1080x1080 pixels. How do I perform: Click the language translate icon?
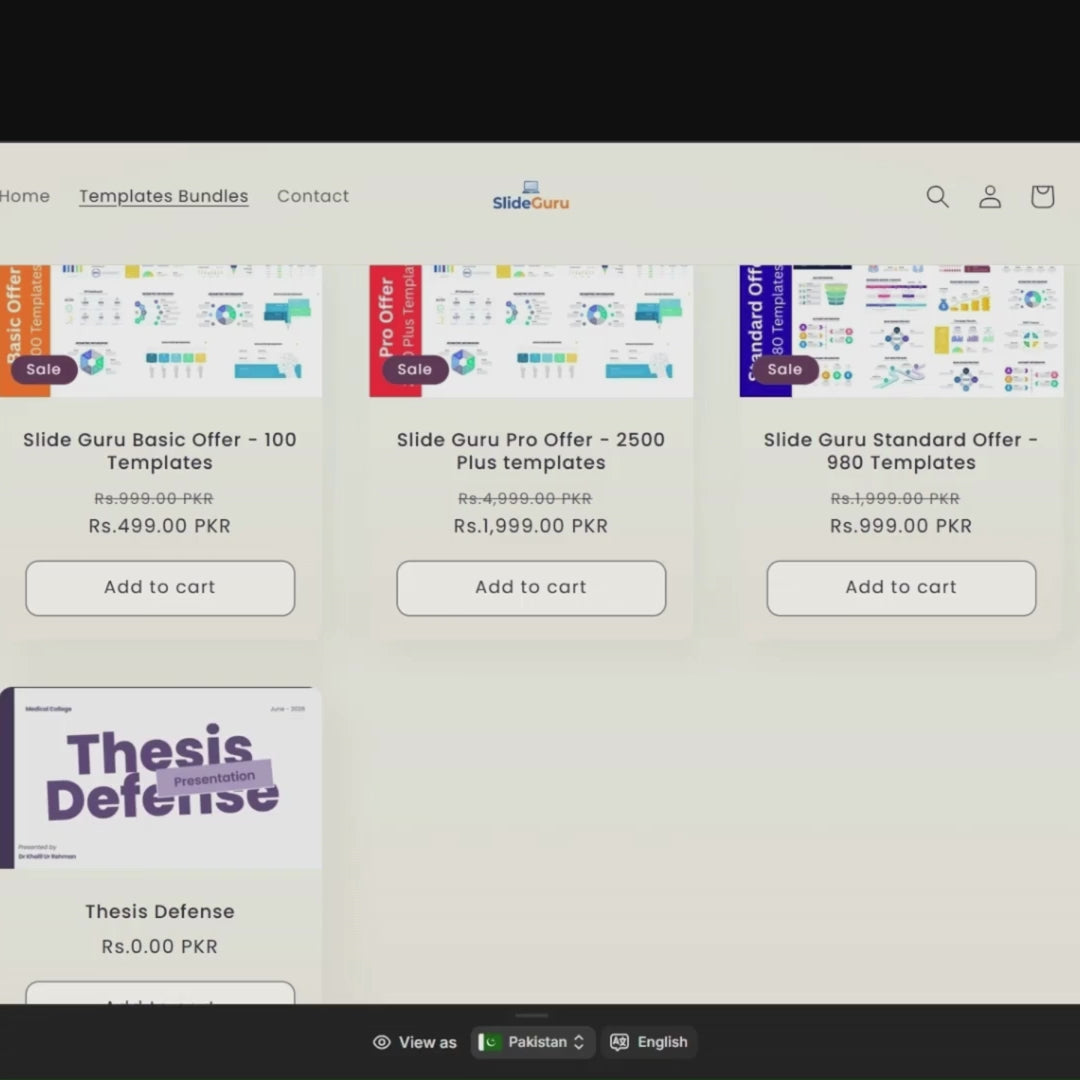[x=619, y=1041]
